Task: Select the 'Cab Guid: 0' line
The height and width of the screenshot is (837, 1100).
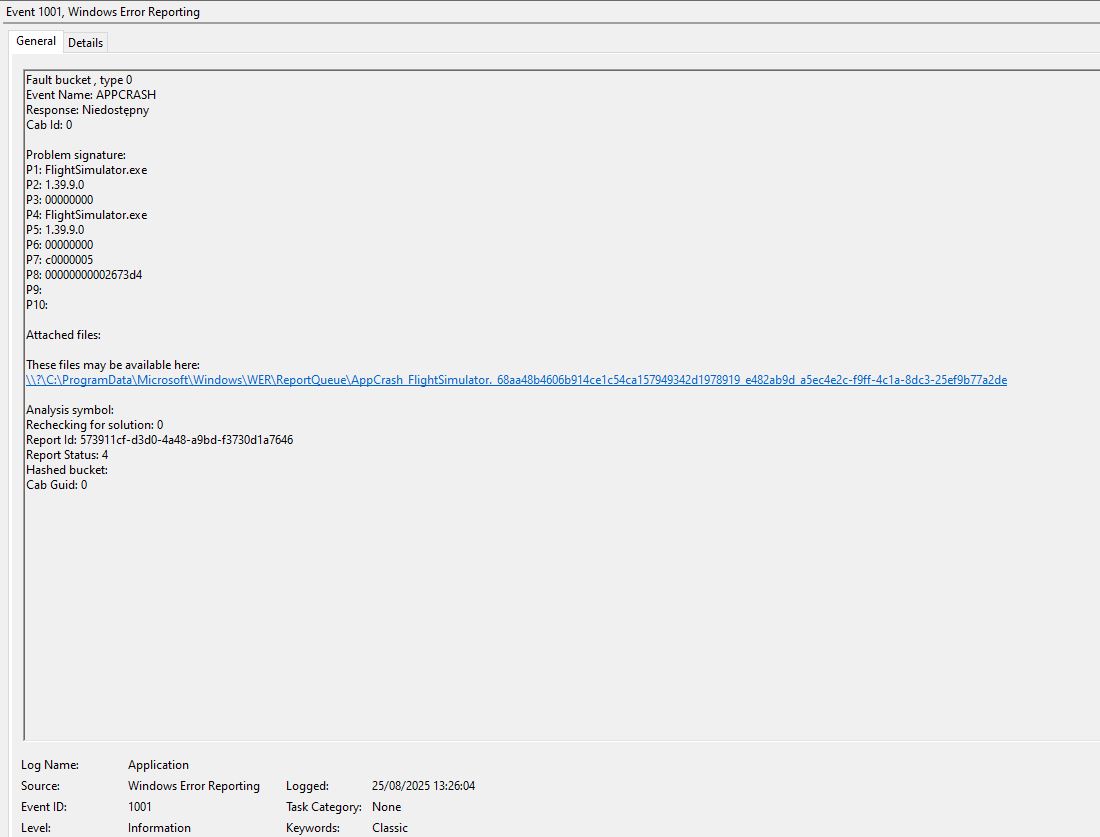Action: tap(57, 486)
